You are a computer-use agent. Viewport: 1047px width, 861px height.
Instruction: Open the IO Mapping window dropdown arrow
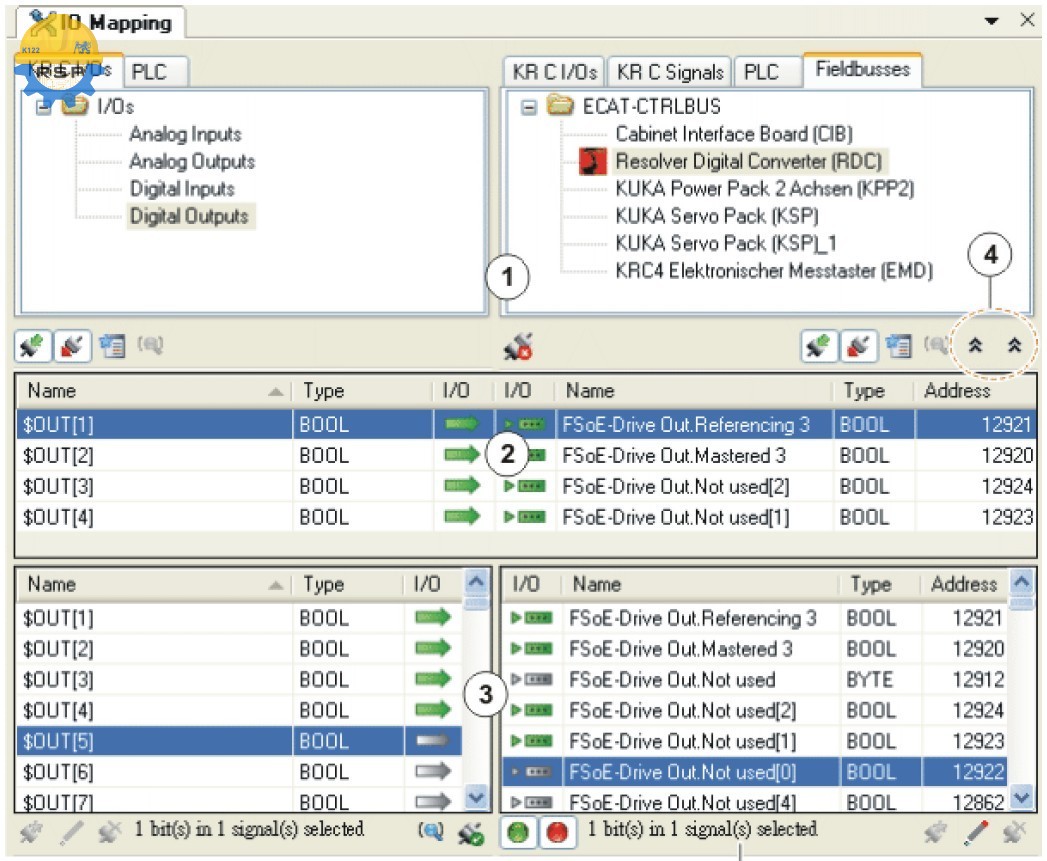[x=992, y=21]
